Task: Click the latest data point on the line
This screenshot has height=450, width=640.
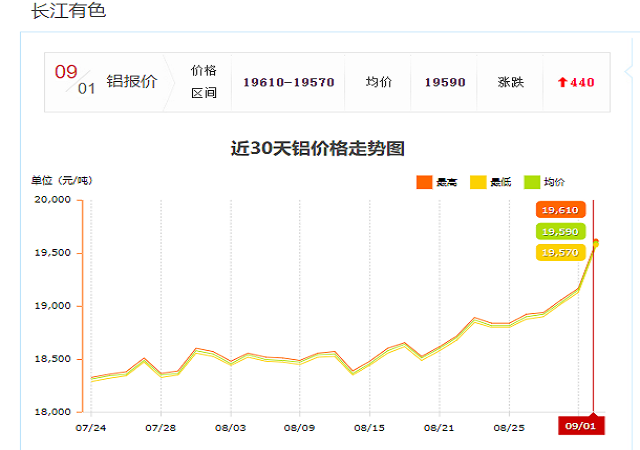Action: 595,242
